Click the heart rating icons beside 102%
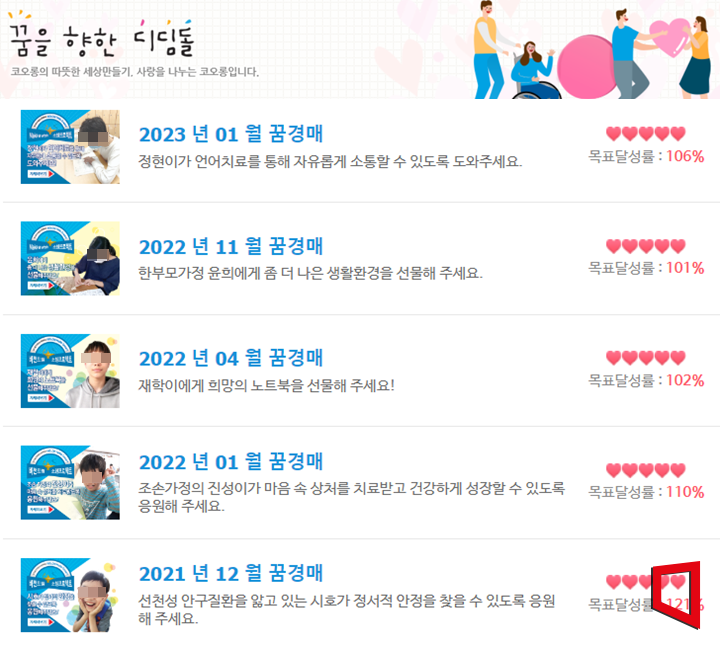Image resolution: width=720 pixels, height=645 pixels. [x=646, y=358]
